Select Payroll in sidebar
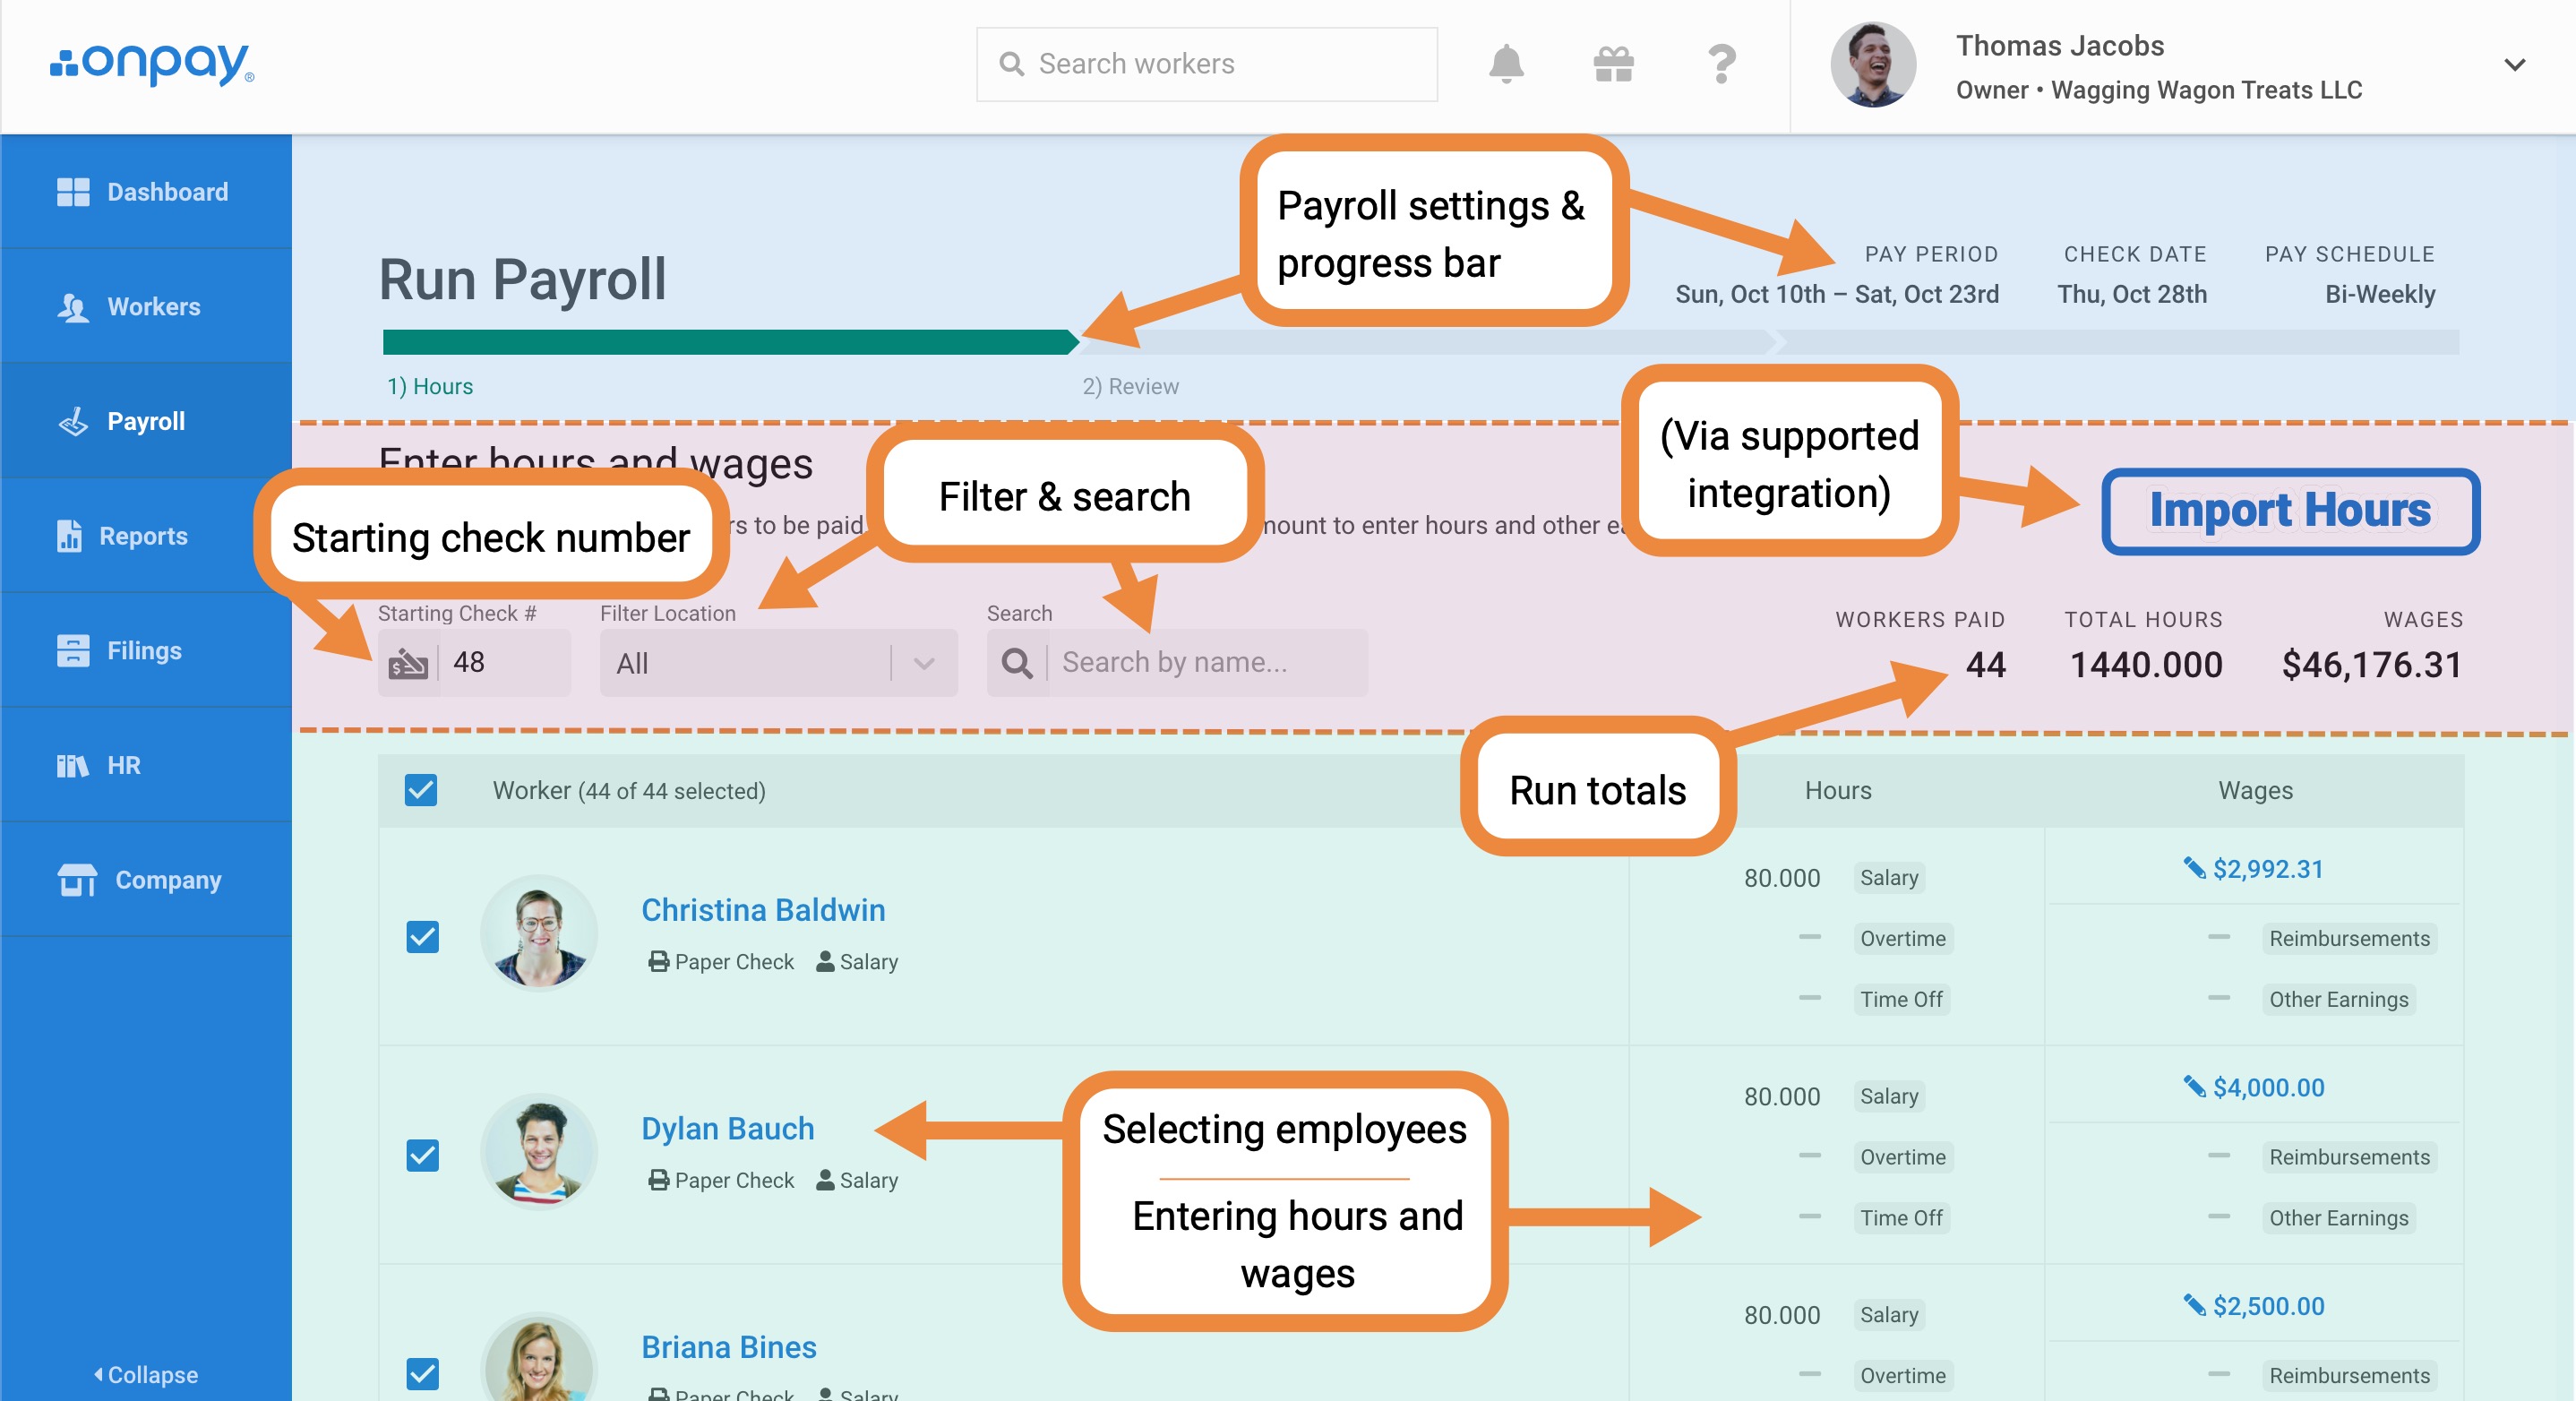Viewport: 2576px width, 1401px height. (x=146, y=421)
